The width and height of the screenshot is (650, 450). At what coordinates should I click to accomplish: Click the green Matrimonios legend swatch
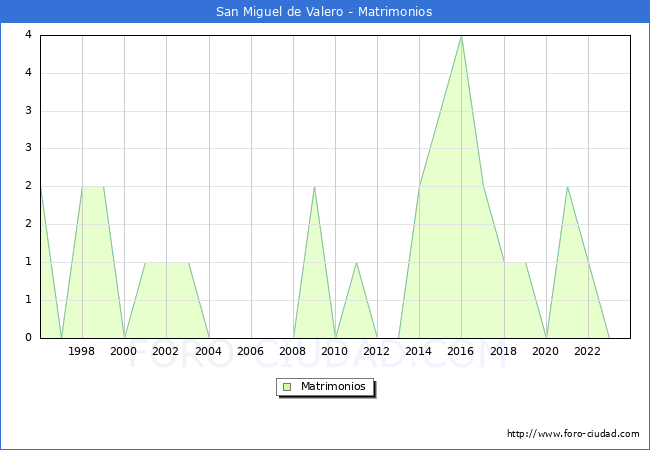(x=287, y=387)
